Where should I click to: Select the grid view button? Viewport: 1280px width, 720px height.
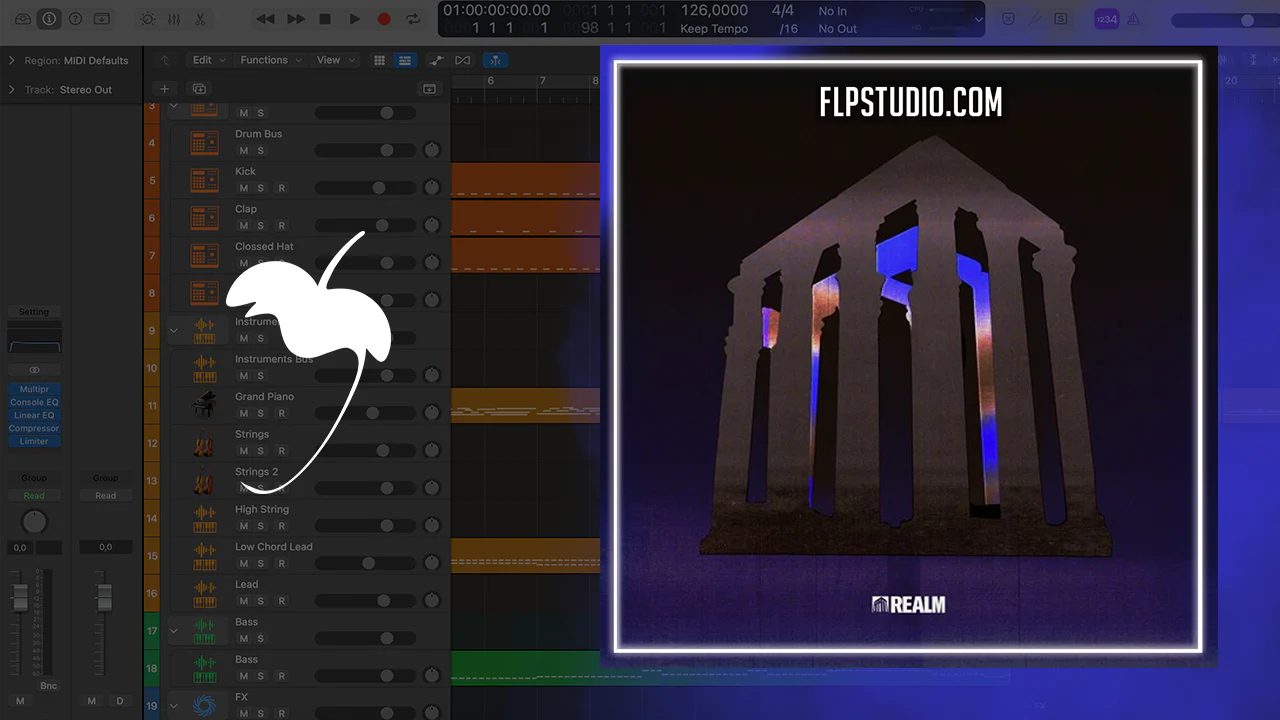pyautogui.click(x=379, y=60)
